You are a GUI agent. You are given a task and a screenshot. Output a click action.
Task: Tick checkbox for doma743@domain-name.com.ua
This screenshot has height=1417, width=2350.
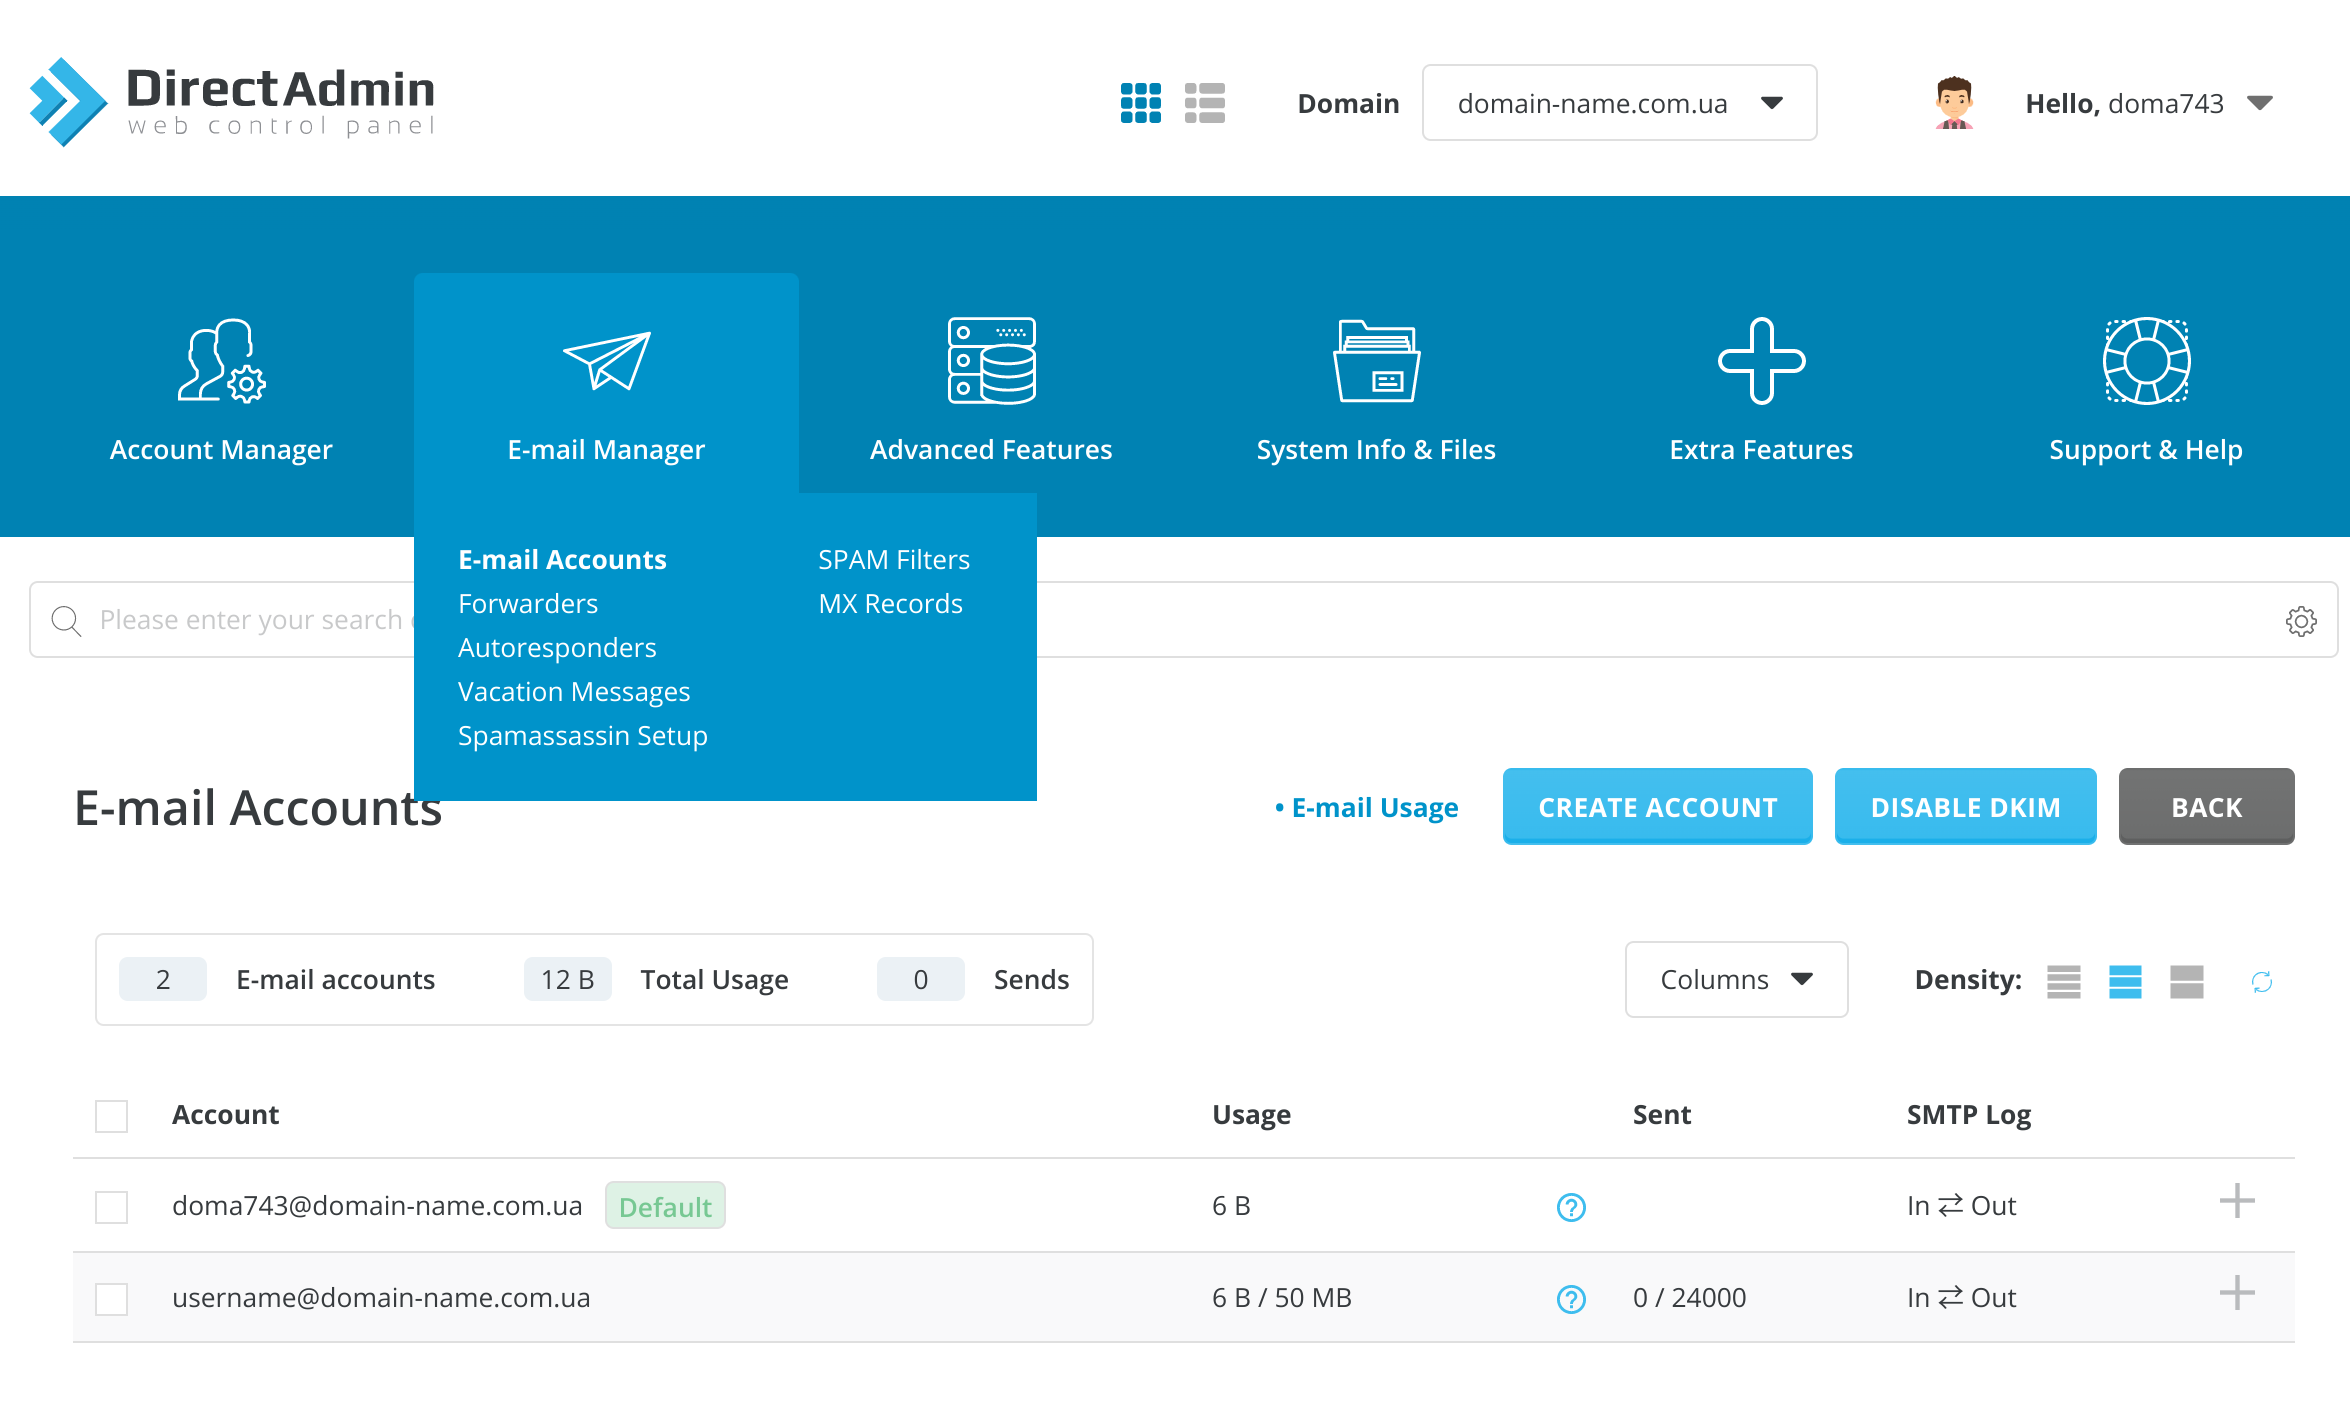[111, 1207]
